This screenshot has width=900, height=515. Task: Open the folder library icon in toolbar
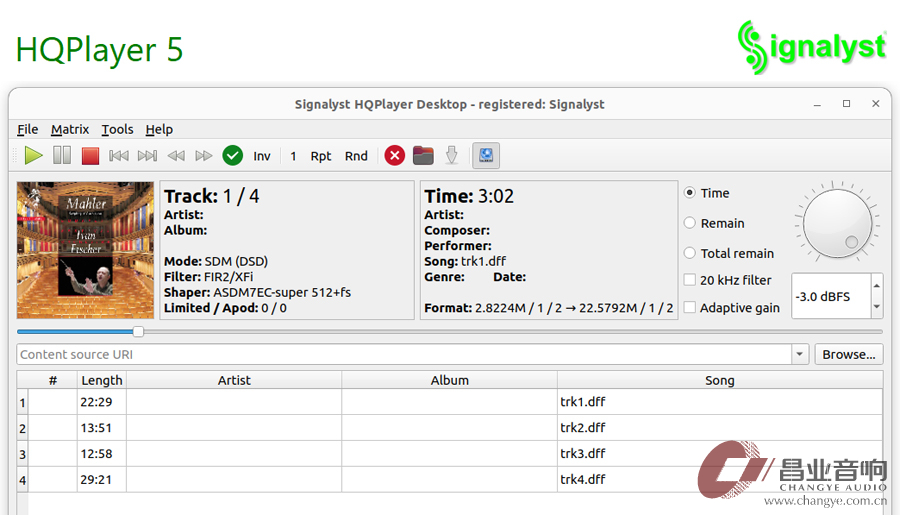click(423, 156)
